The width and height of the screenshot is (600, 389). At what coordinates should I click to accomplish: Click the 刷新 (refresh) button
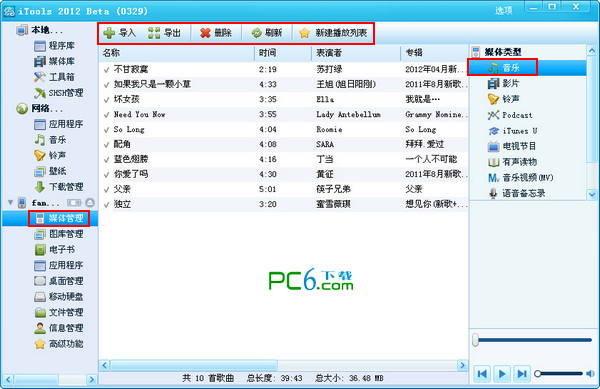pyautogui.click(x=267, y=33)
